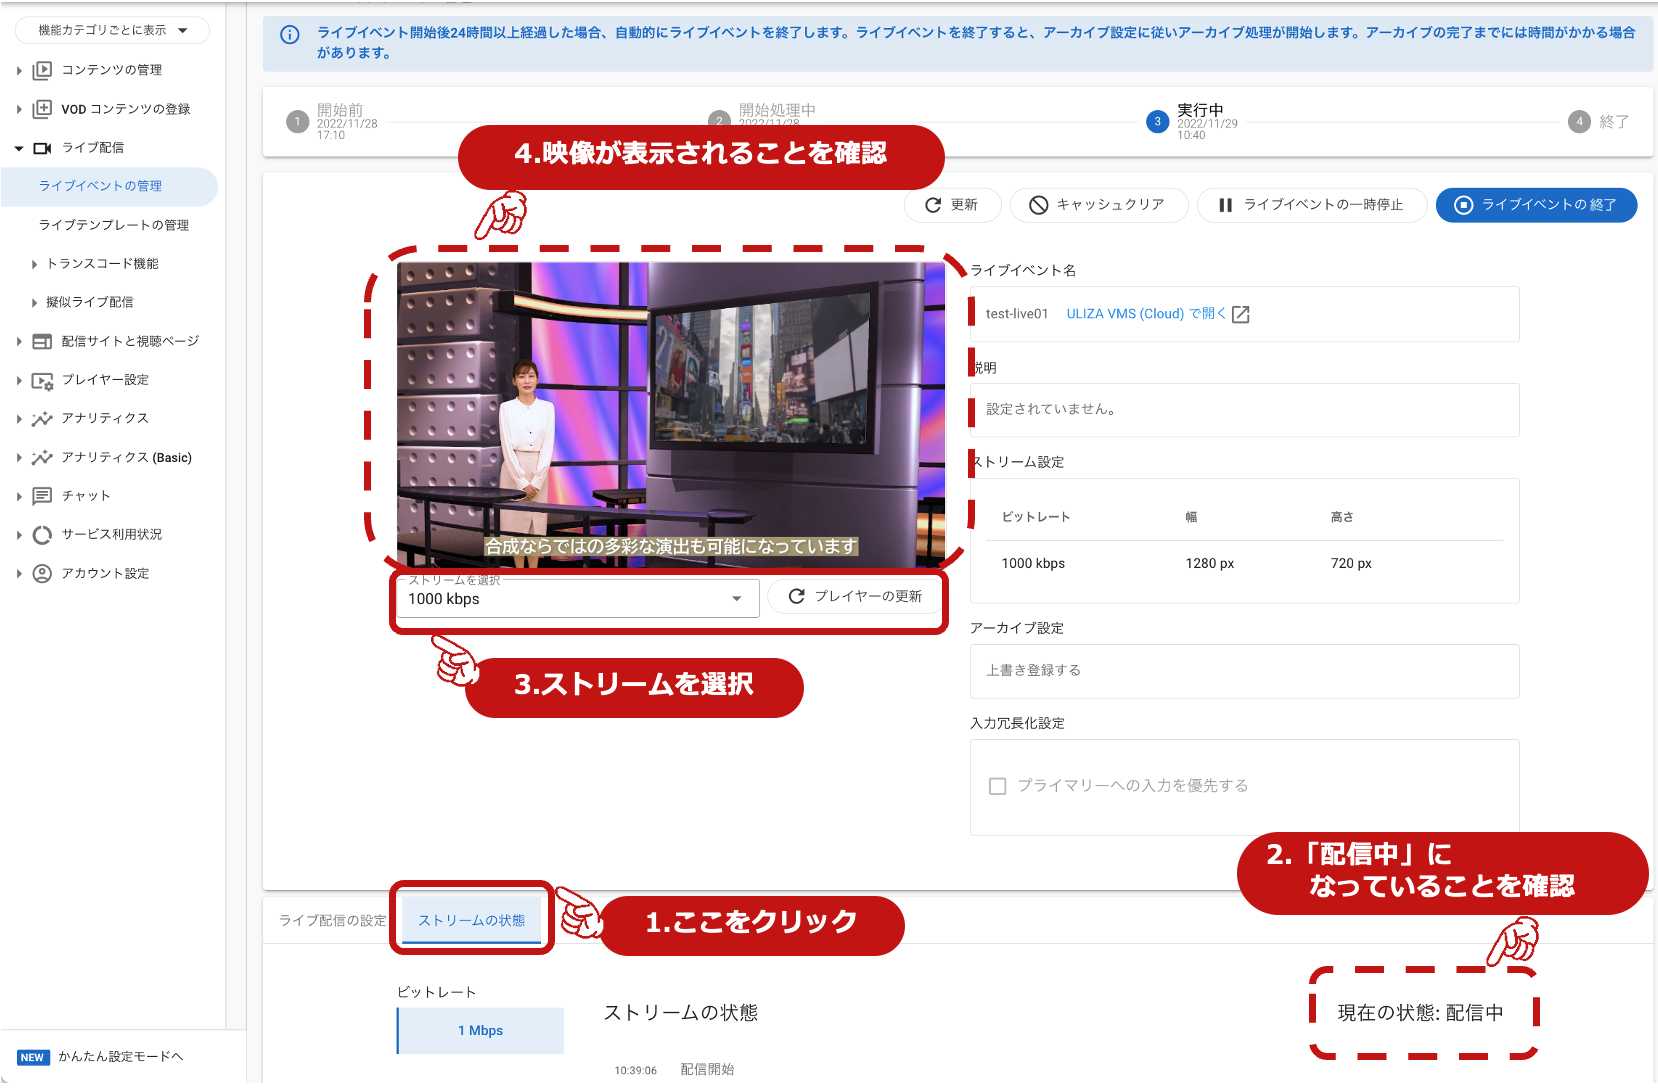Expand アナリティクス (Basic) arrow
1658x1088 pixels.
[19, 457]
